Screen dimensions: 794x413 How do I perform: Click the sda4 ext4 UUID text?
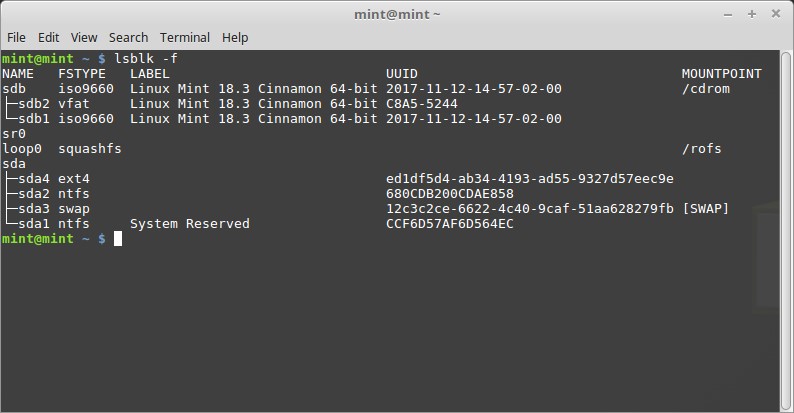529,179
